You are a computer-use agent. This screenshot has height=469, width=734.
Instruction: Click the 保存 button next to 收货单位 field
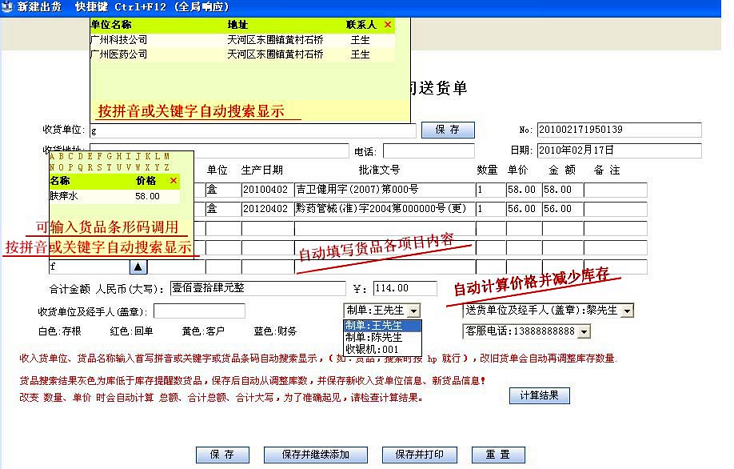pos(448,130)
